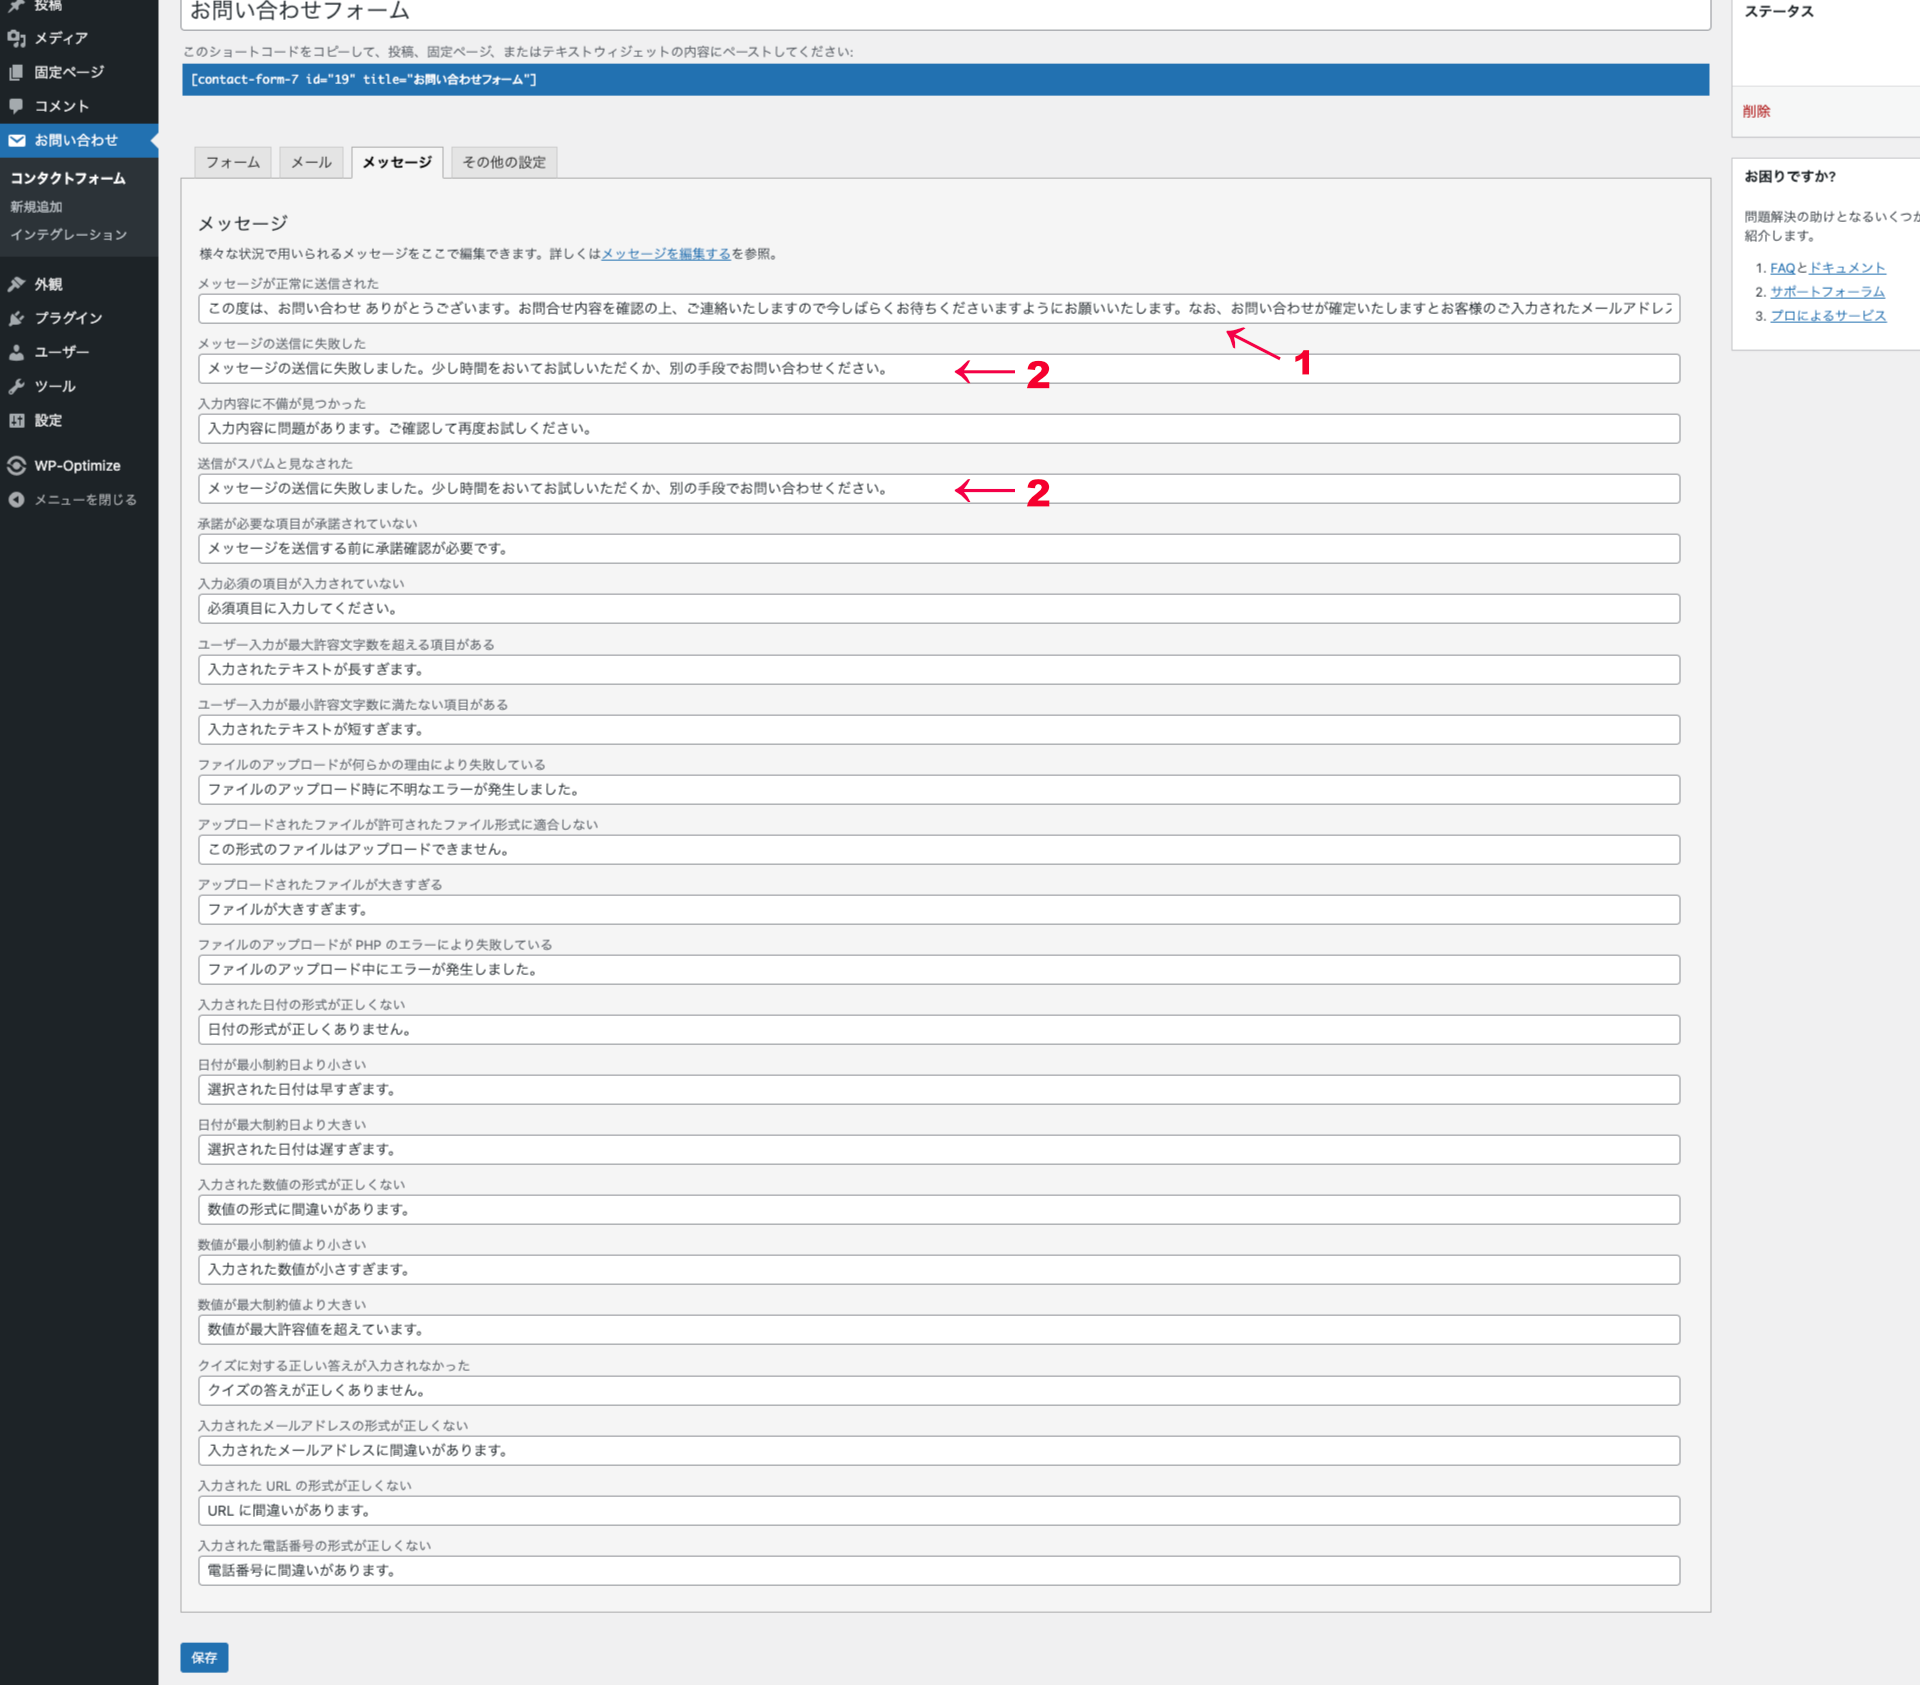The height and width of the screenshot is (1685, 1920).
Task: Edit the 送信がスパムと見なされた message field
Action: (x=939, y=488)
